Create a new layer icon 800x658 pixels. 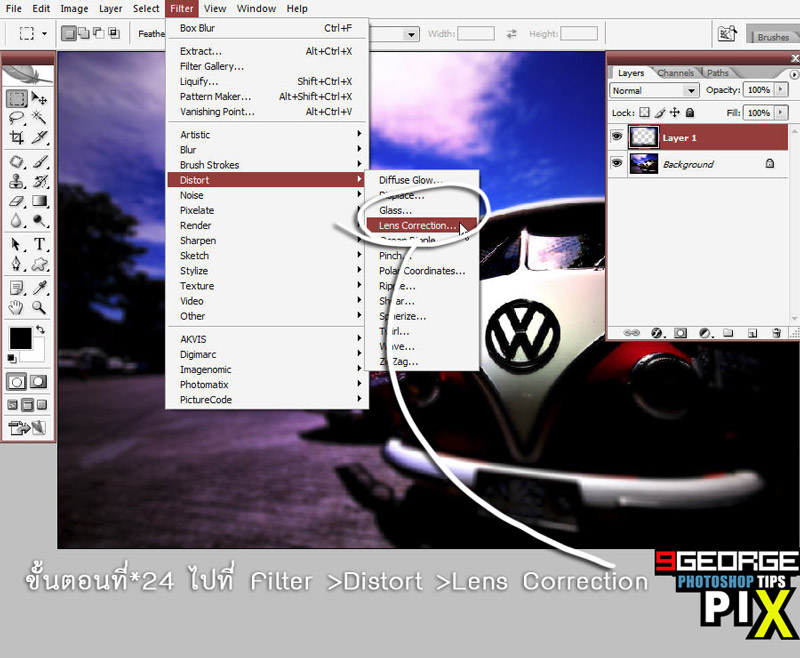click(753, 333)
